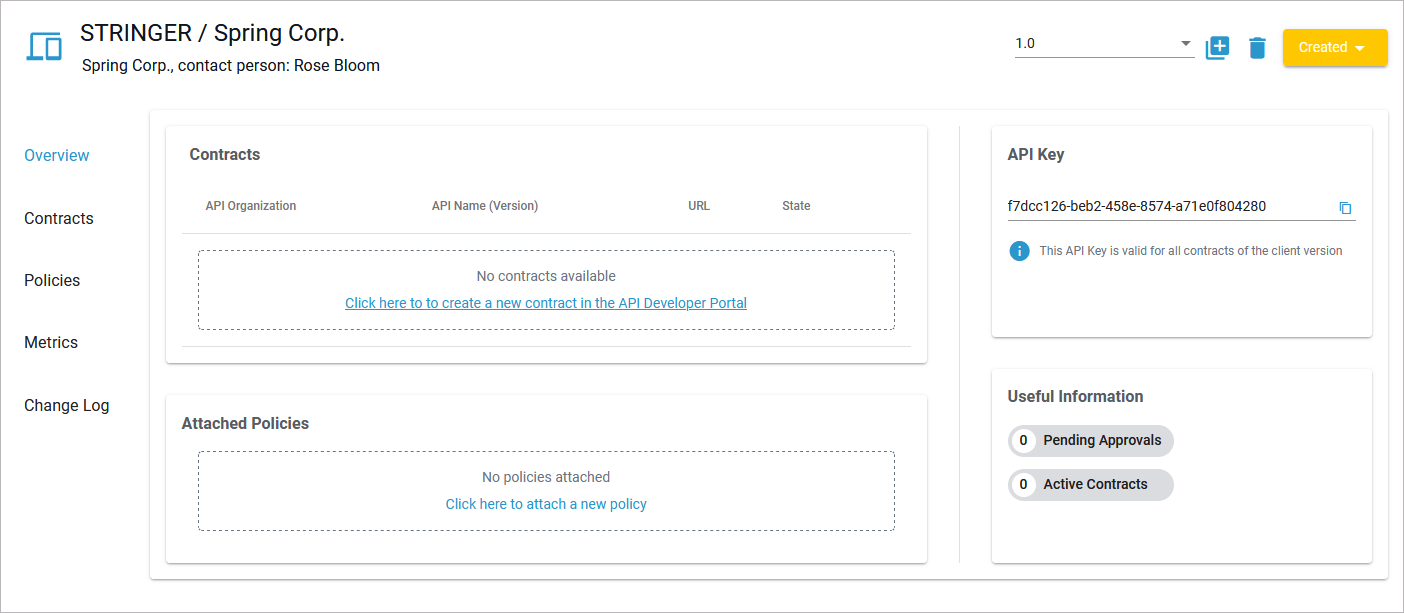
Task: Expand the Created status dropdown
Action: [x=1334, y=47]
